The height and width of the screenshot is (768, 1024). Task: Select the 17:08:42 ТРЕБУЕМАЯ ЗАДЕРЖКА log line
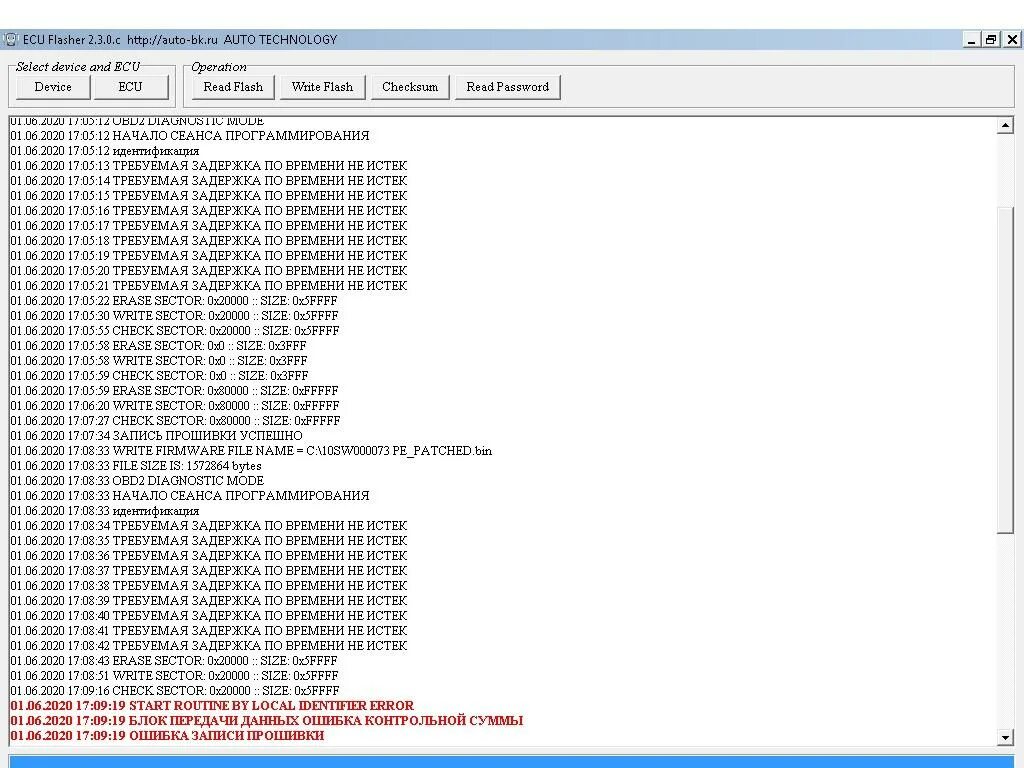point(209,646)
